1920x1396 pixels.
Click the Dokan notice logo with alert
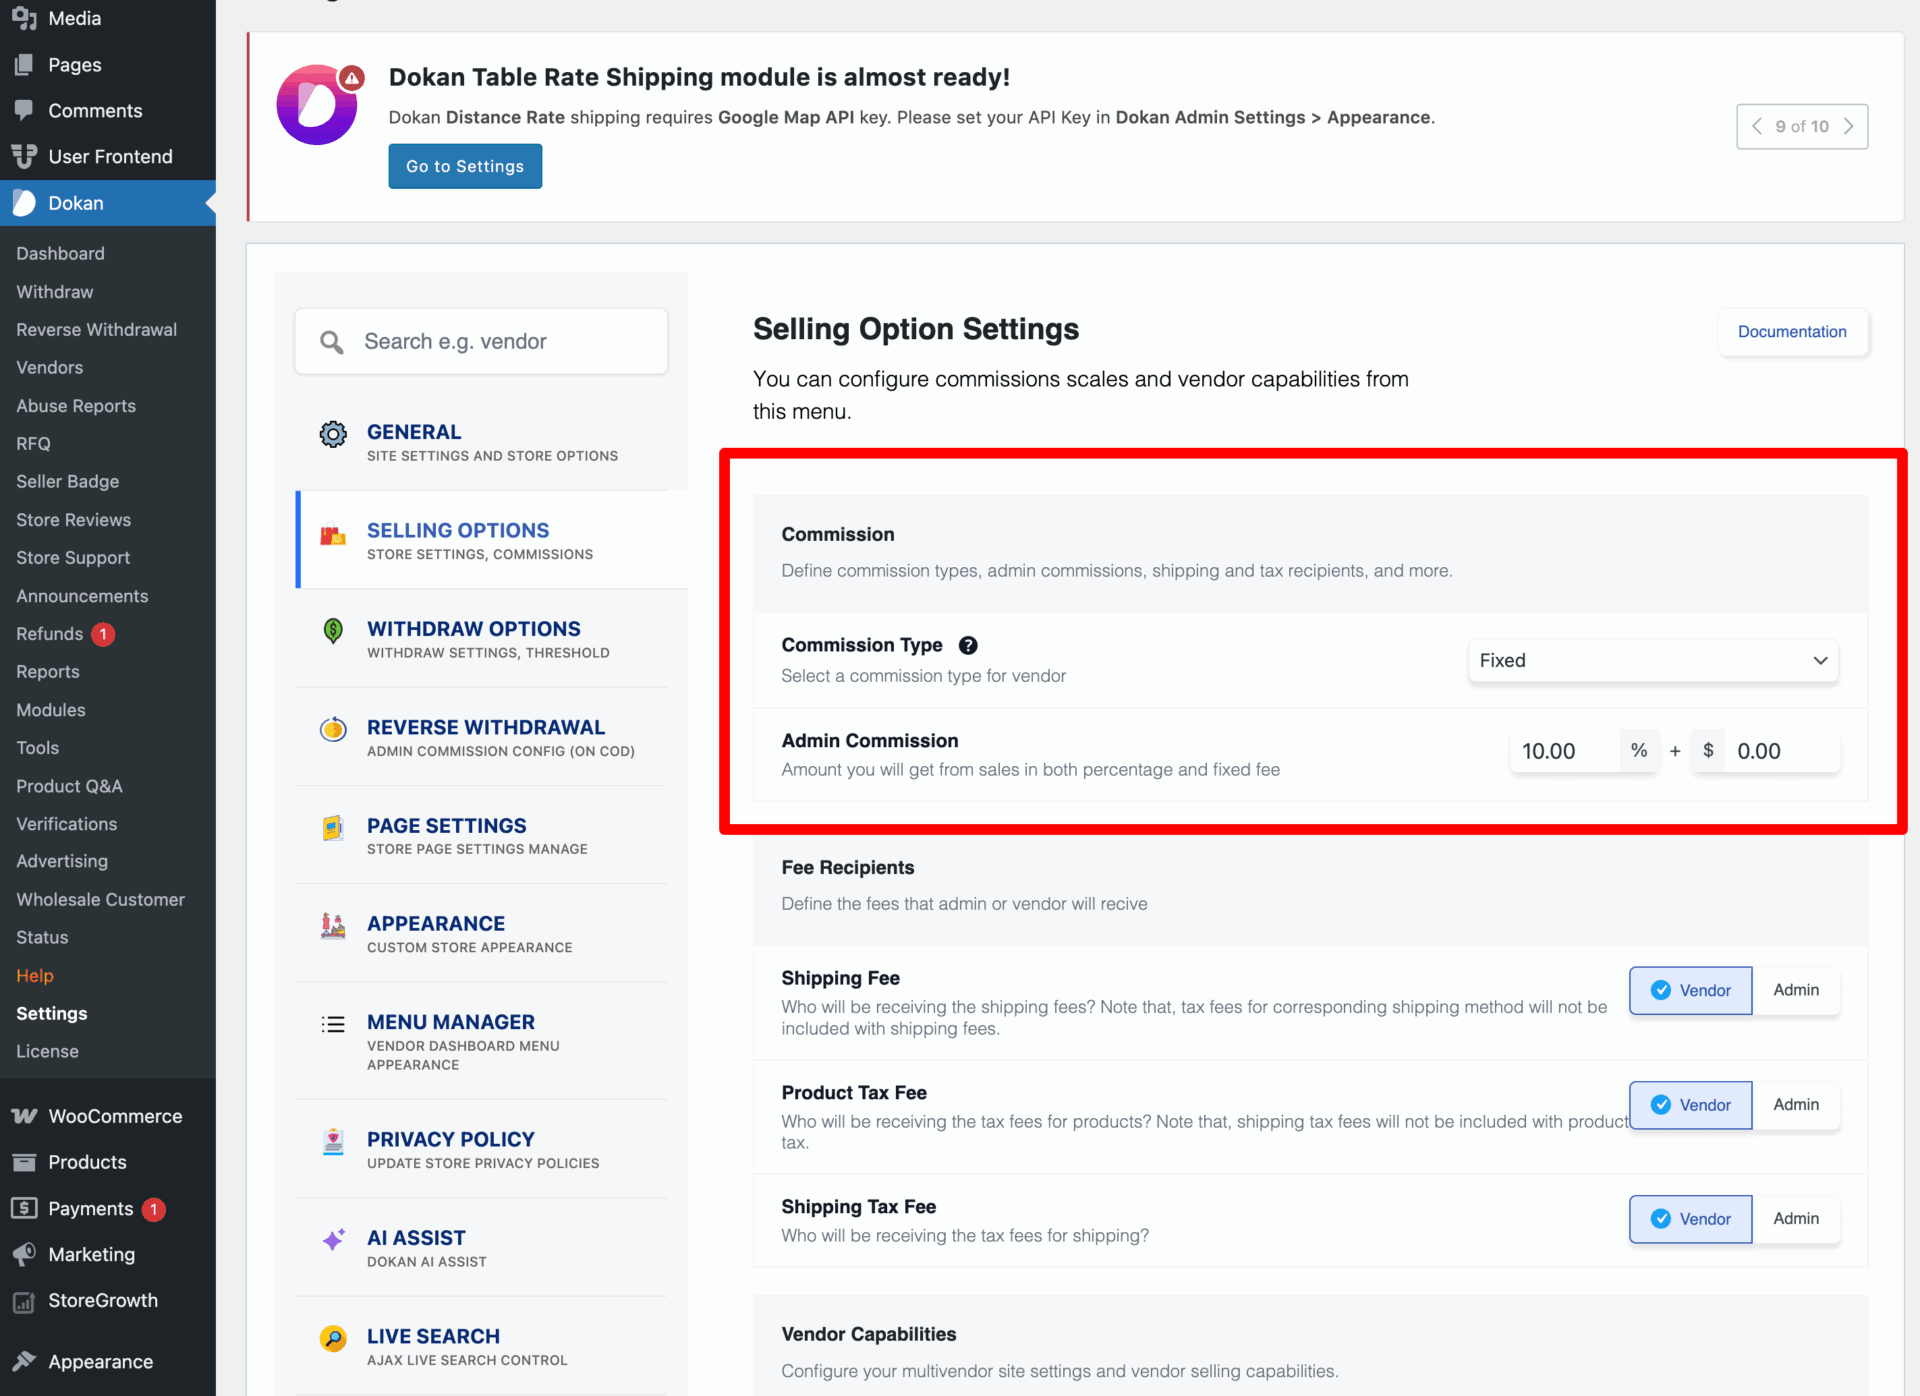click(319, 106)
